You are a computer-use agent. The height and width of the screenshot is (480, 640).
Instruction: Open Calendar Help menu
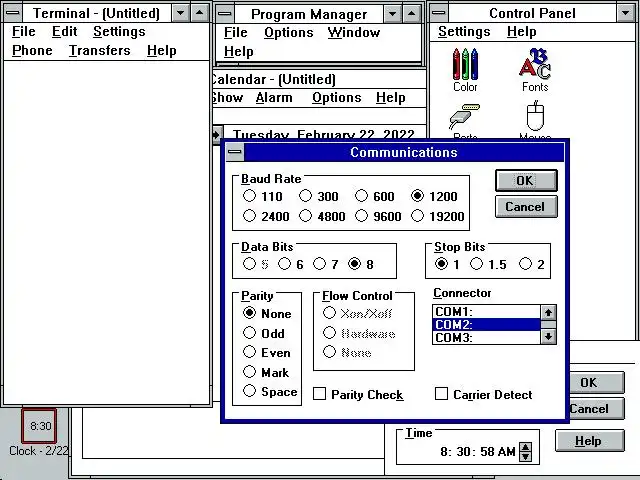(391, 98)
